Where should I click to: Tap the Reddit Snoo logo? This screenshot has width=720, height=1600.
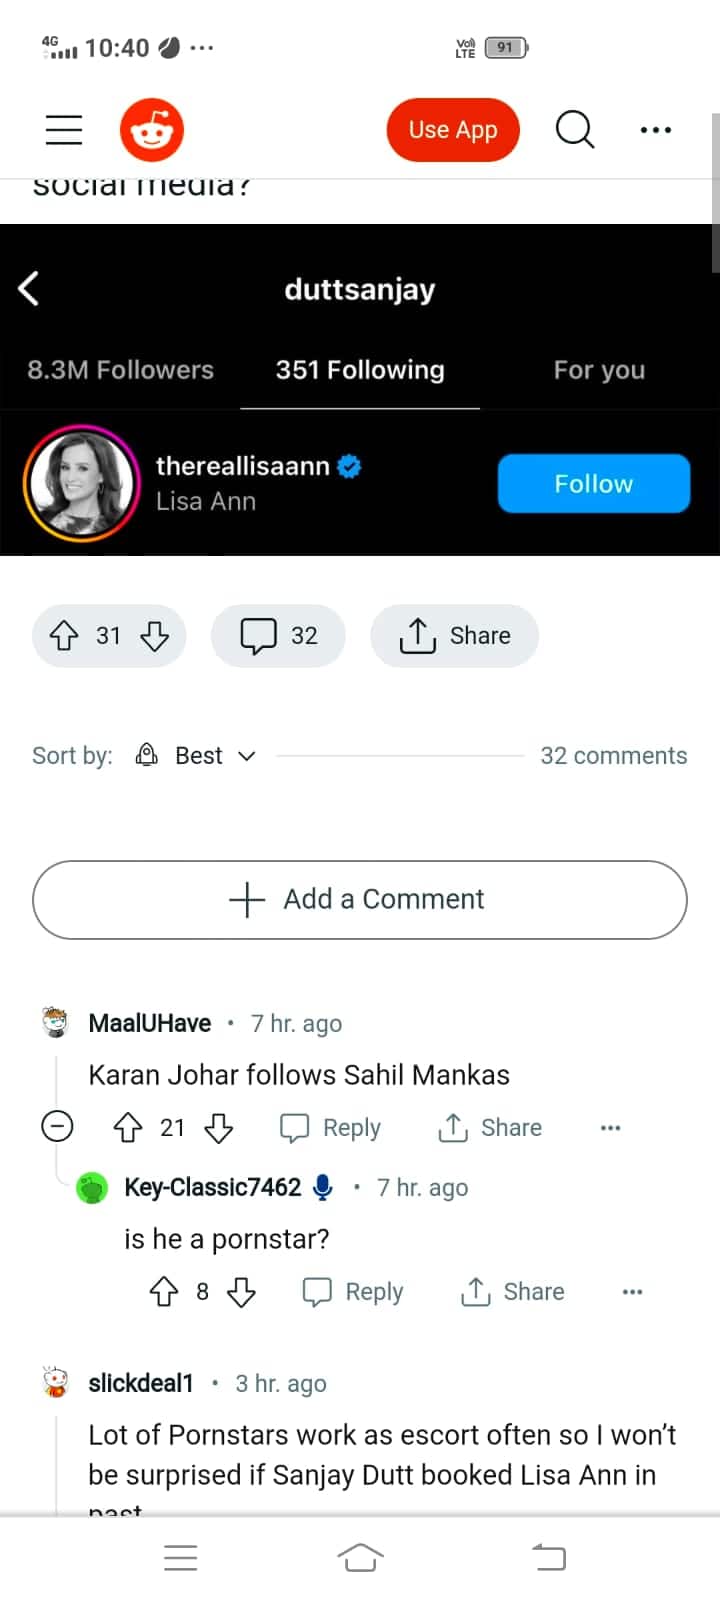pyautogui.click(x=152, y=130)
